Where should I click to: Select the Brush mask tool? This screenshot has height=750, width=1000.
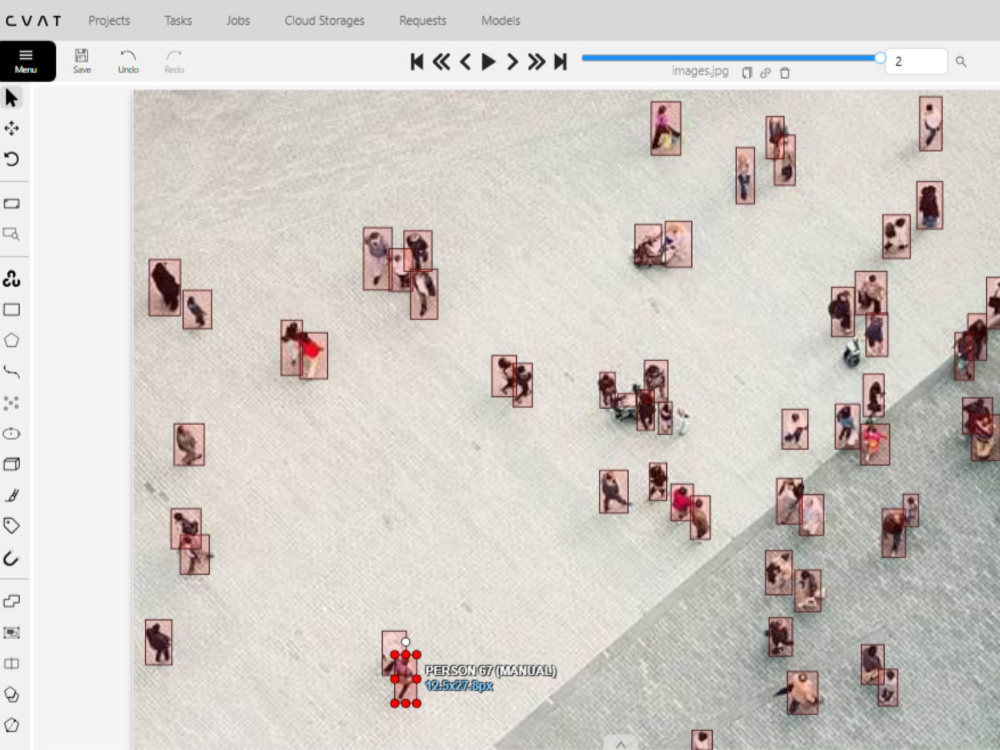click(x=11, y=495)
